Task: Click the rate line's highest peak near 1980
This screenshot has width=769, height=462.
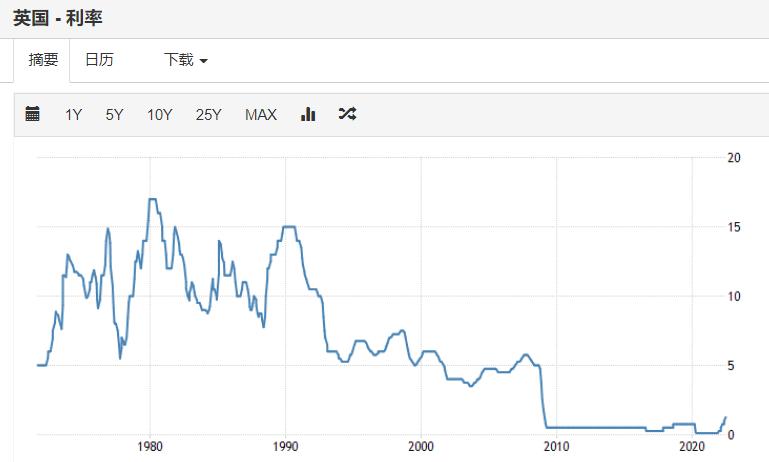Action: click(152, 199)
